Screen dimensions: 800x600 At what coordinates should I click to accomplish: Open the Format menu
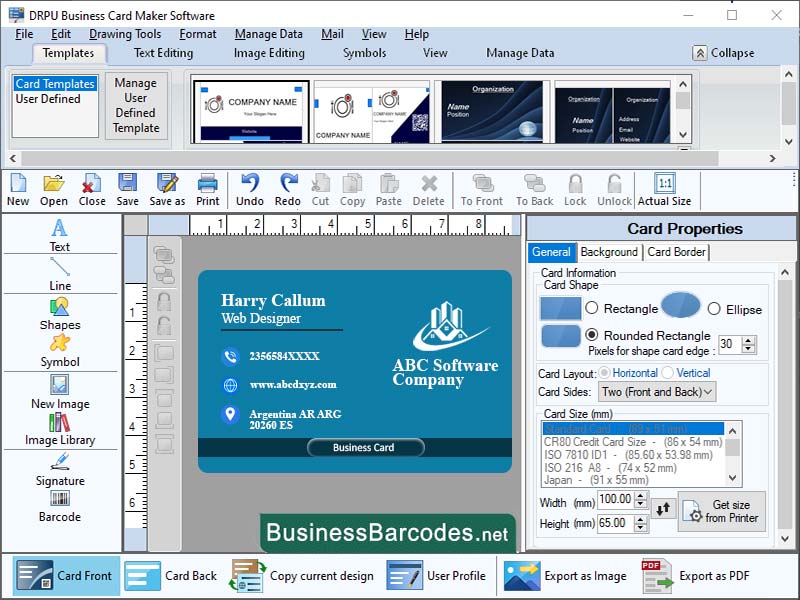tap(197, 33)
